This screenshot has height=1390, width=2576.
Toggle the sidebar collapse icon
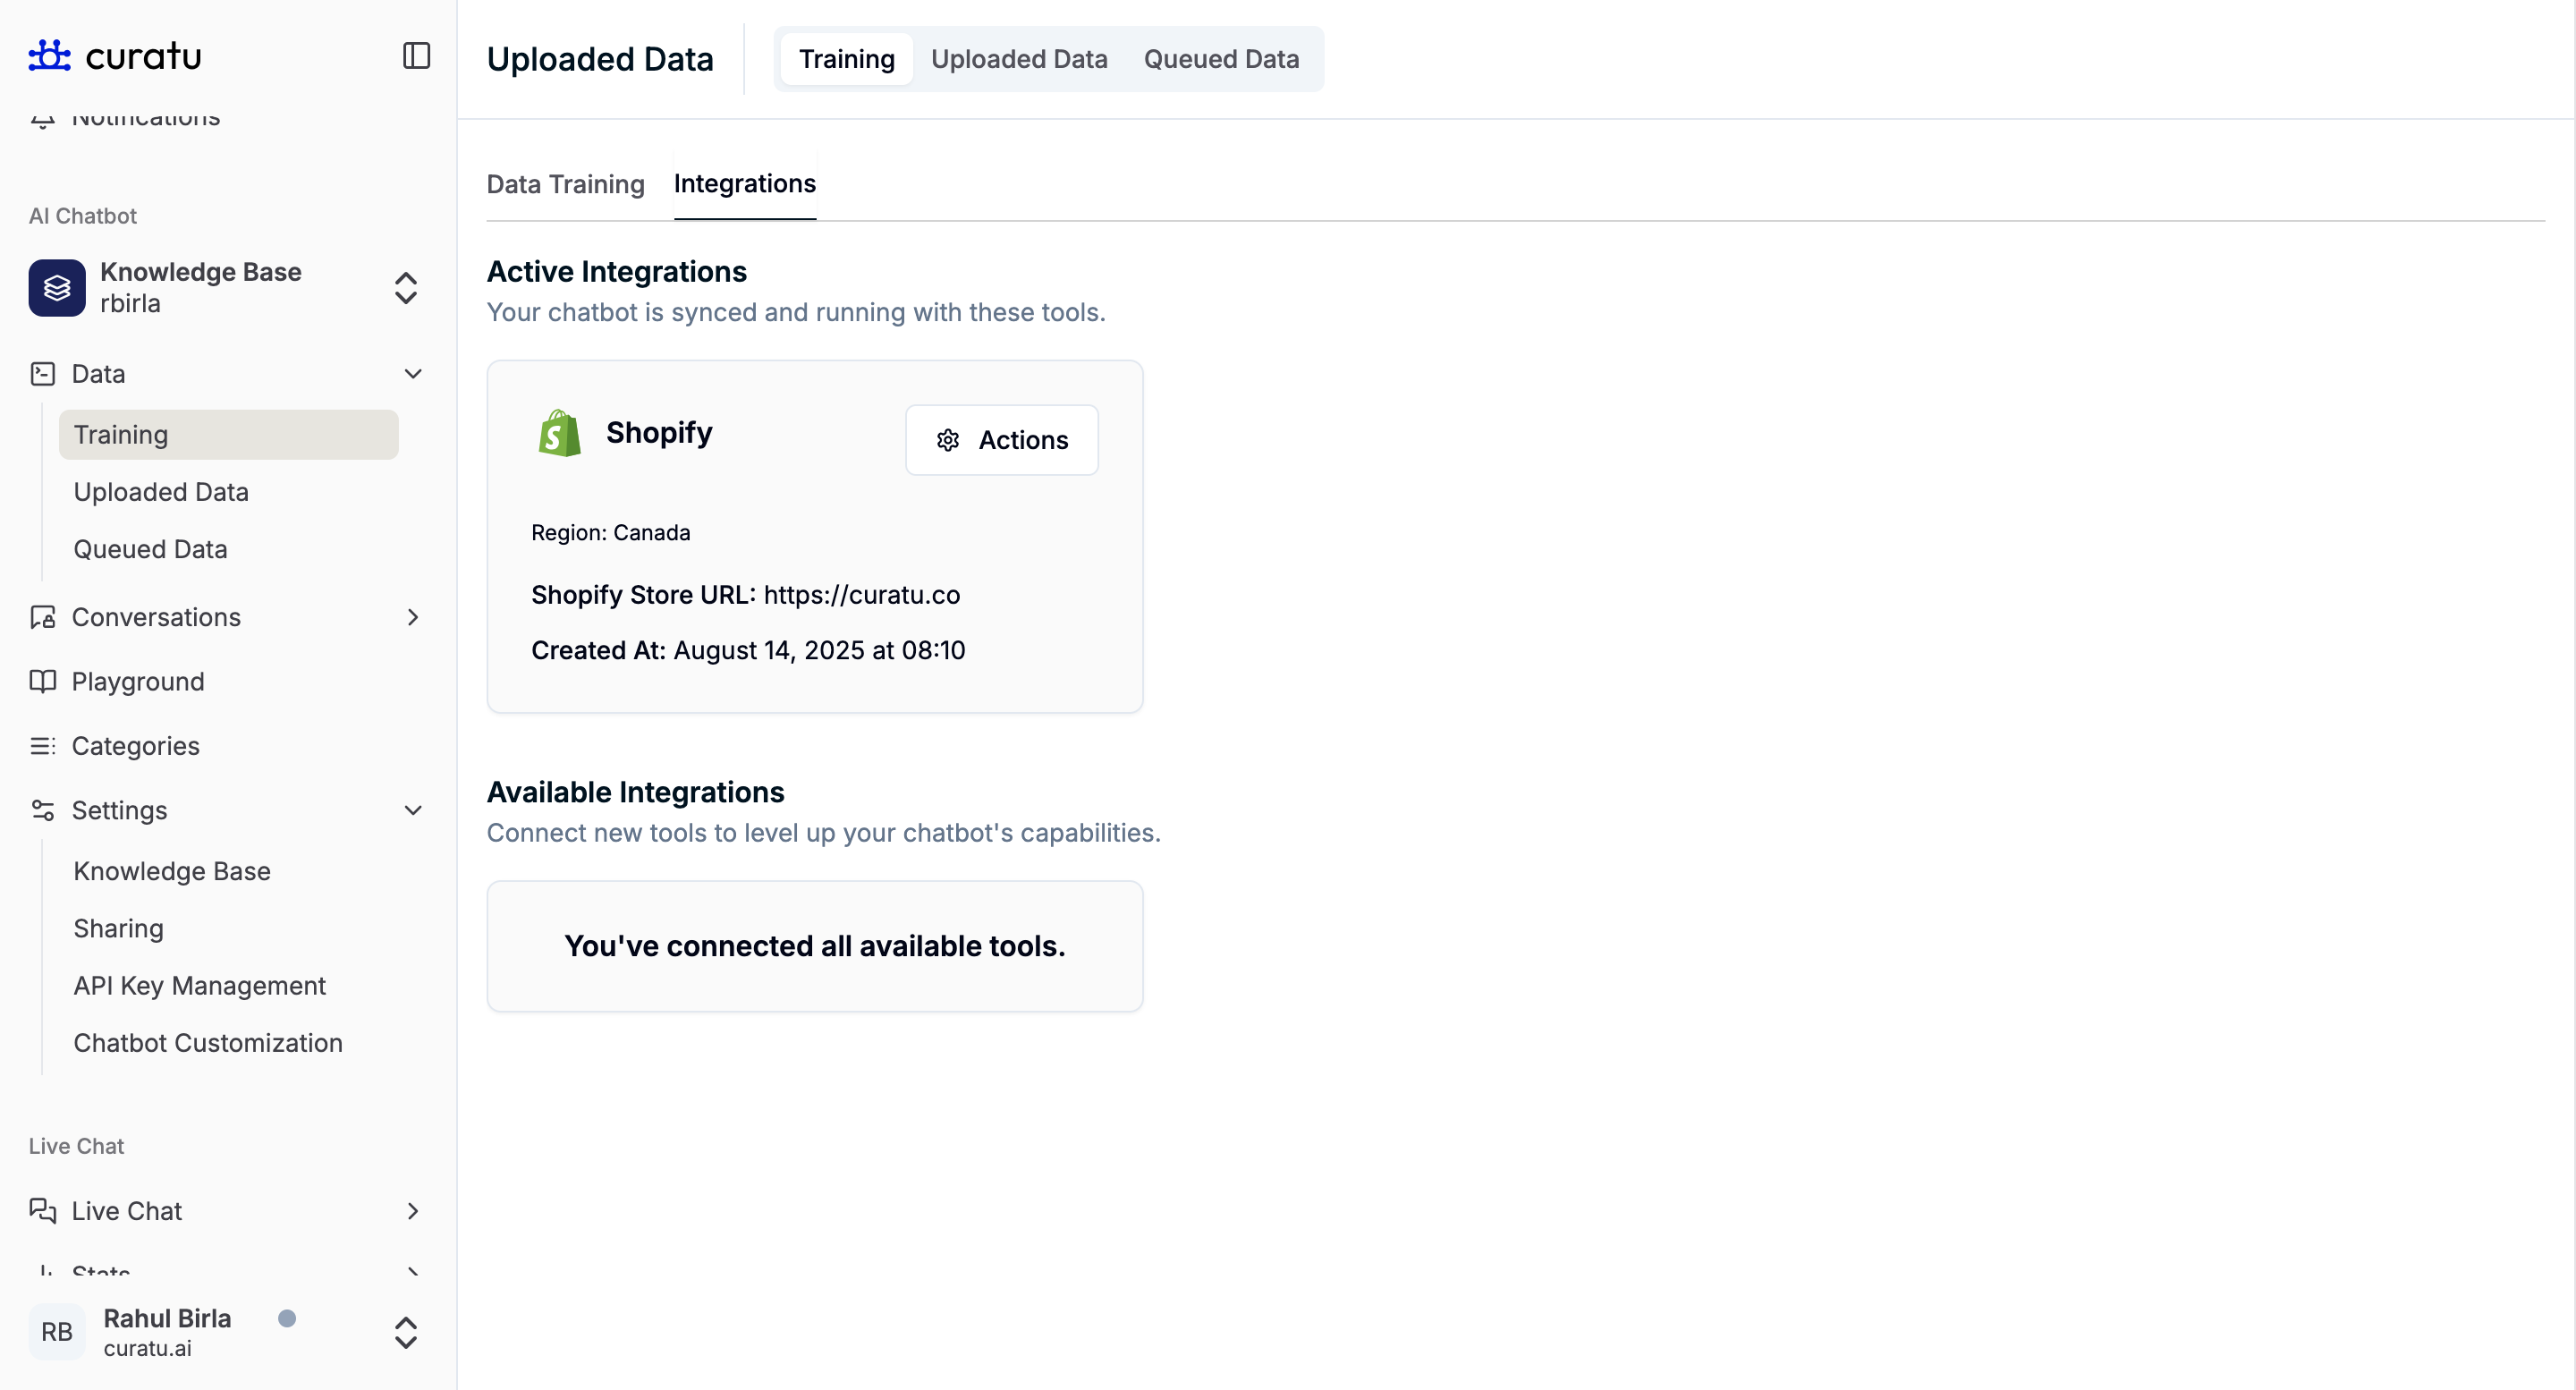[416, 56]
